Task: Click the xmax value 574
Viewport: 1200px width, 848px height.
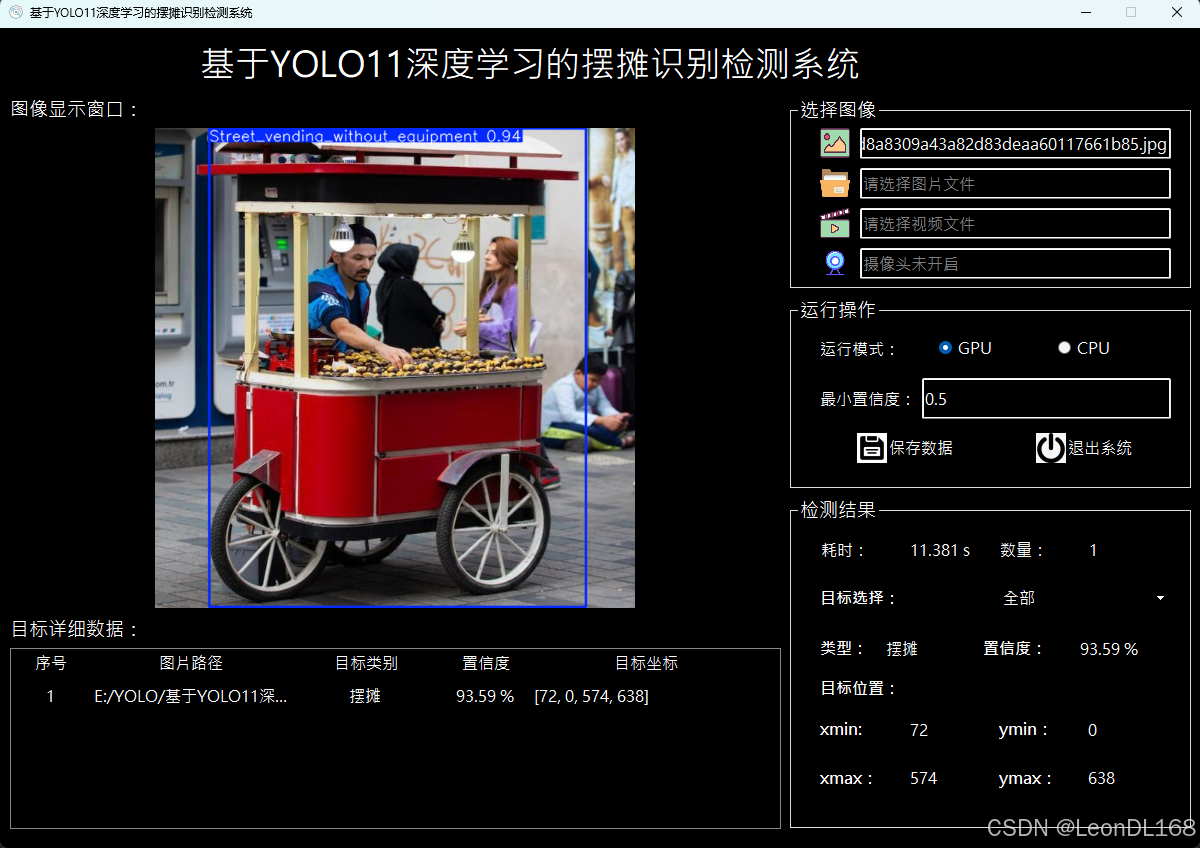Action: click(924, 778)
